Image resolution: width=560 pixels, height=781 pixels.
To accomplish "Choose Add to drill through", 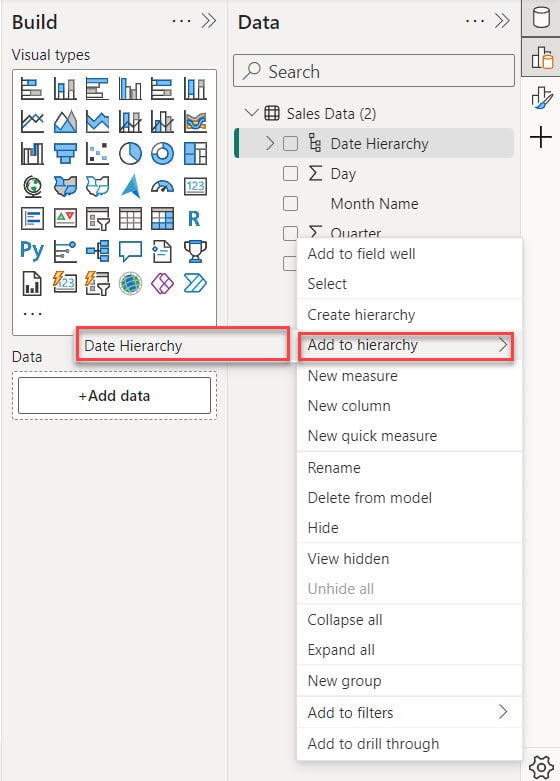I will (409, 744).
